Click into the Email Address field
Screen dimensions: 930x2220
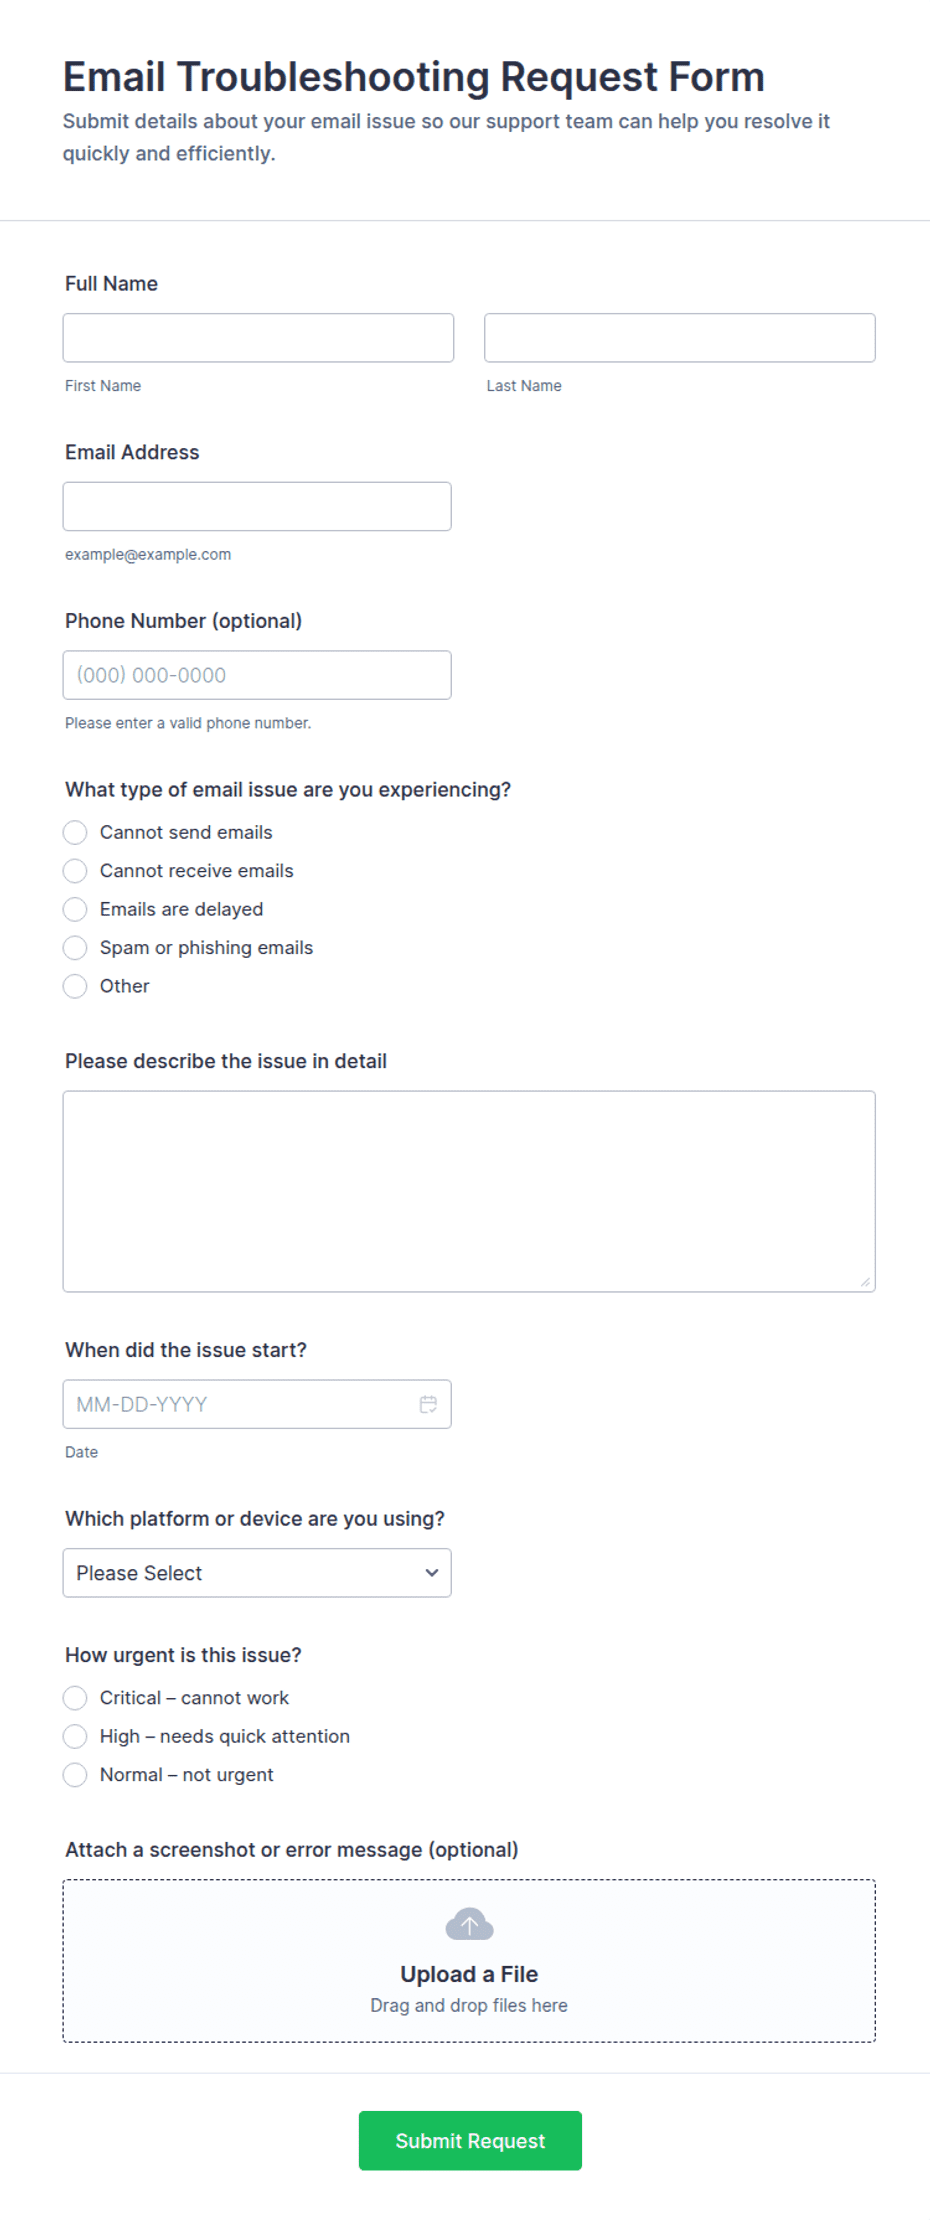(x=257, y=507)
